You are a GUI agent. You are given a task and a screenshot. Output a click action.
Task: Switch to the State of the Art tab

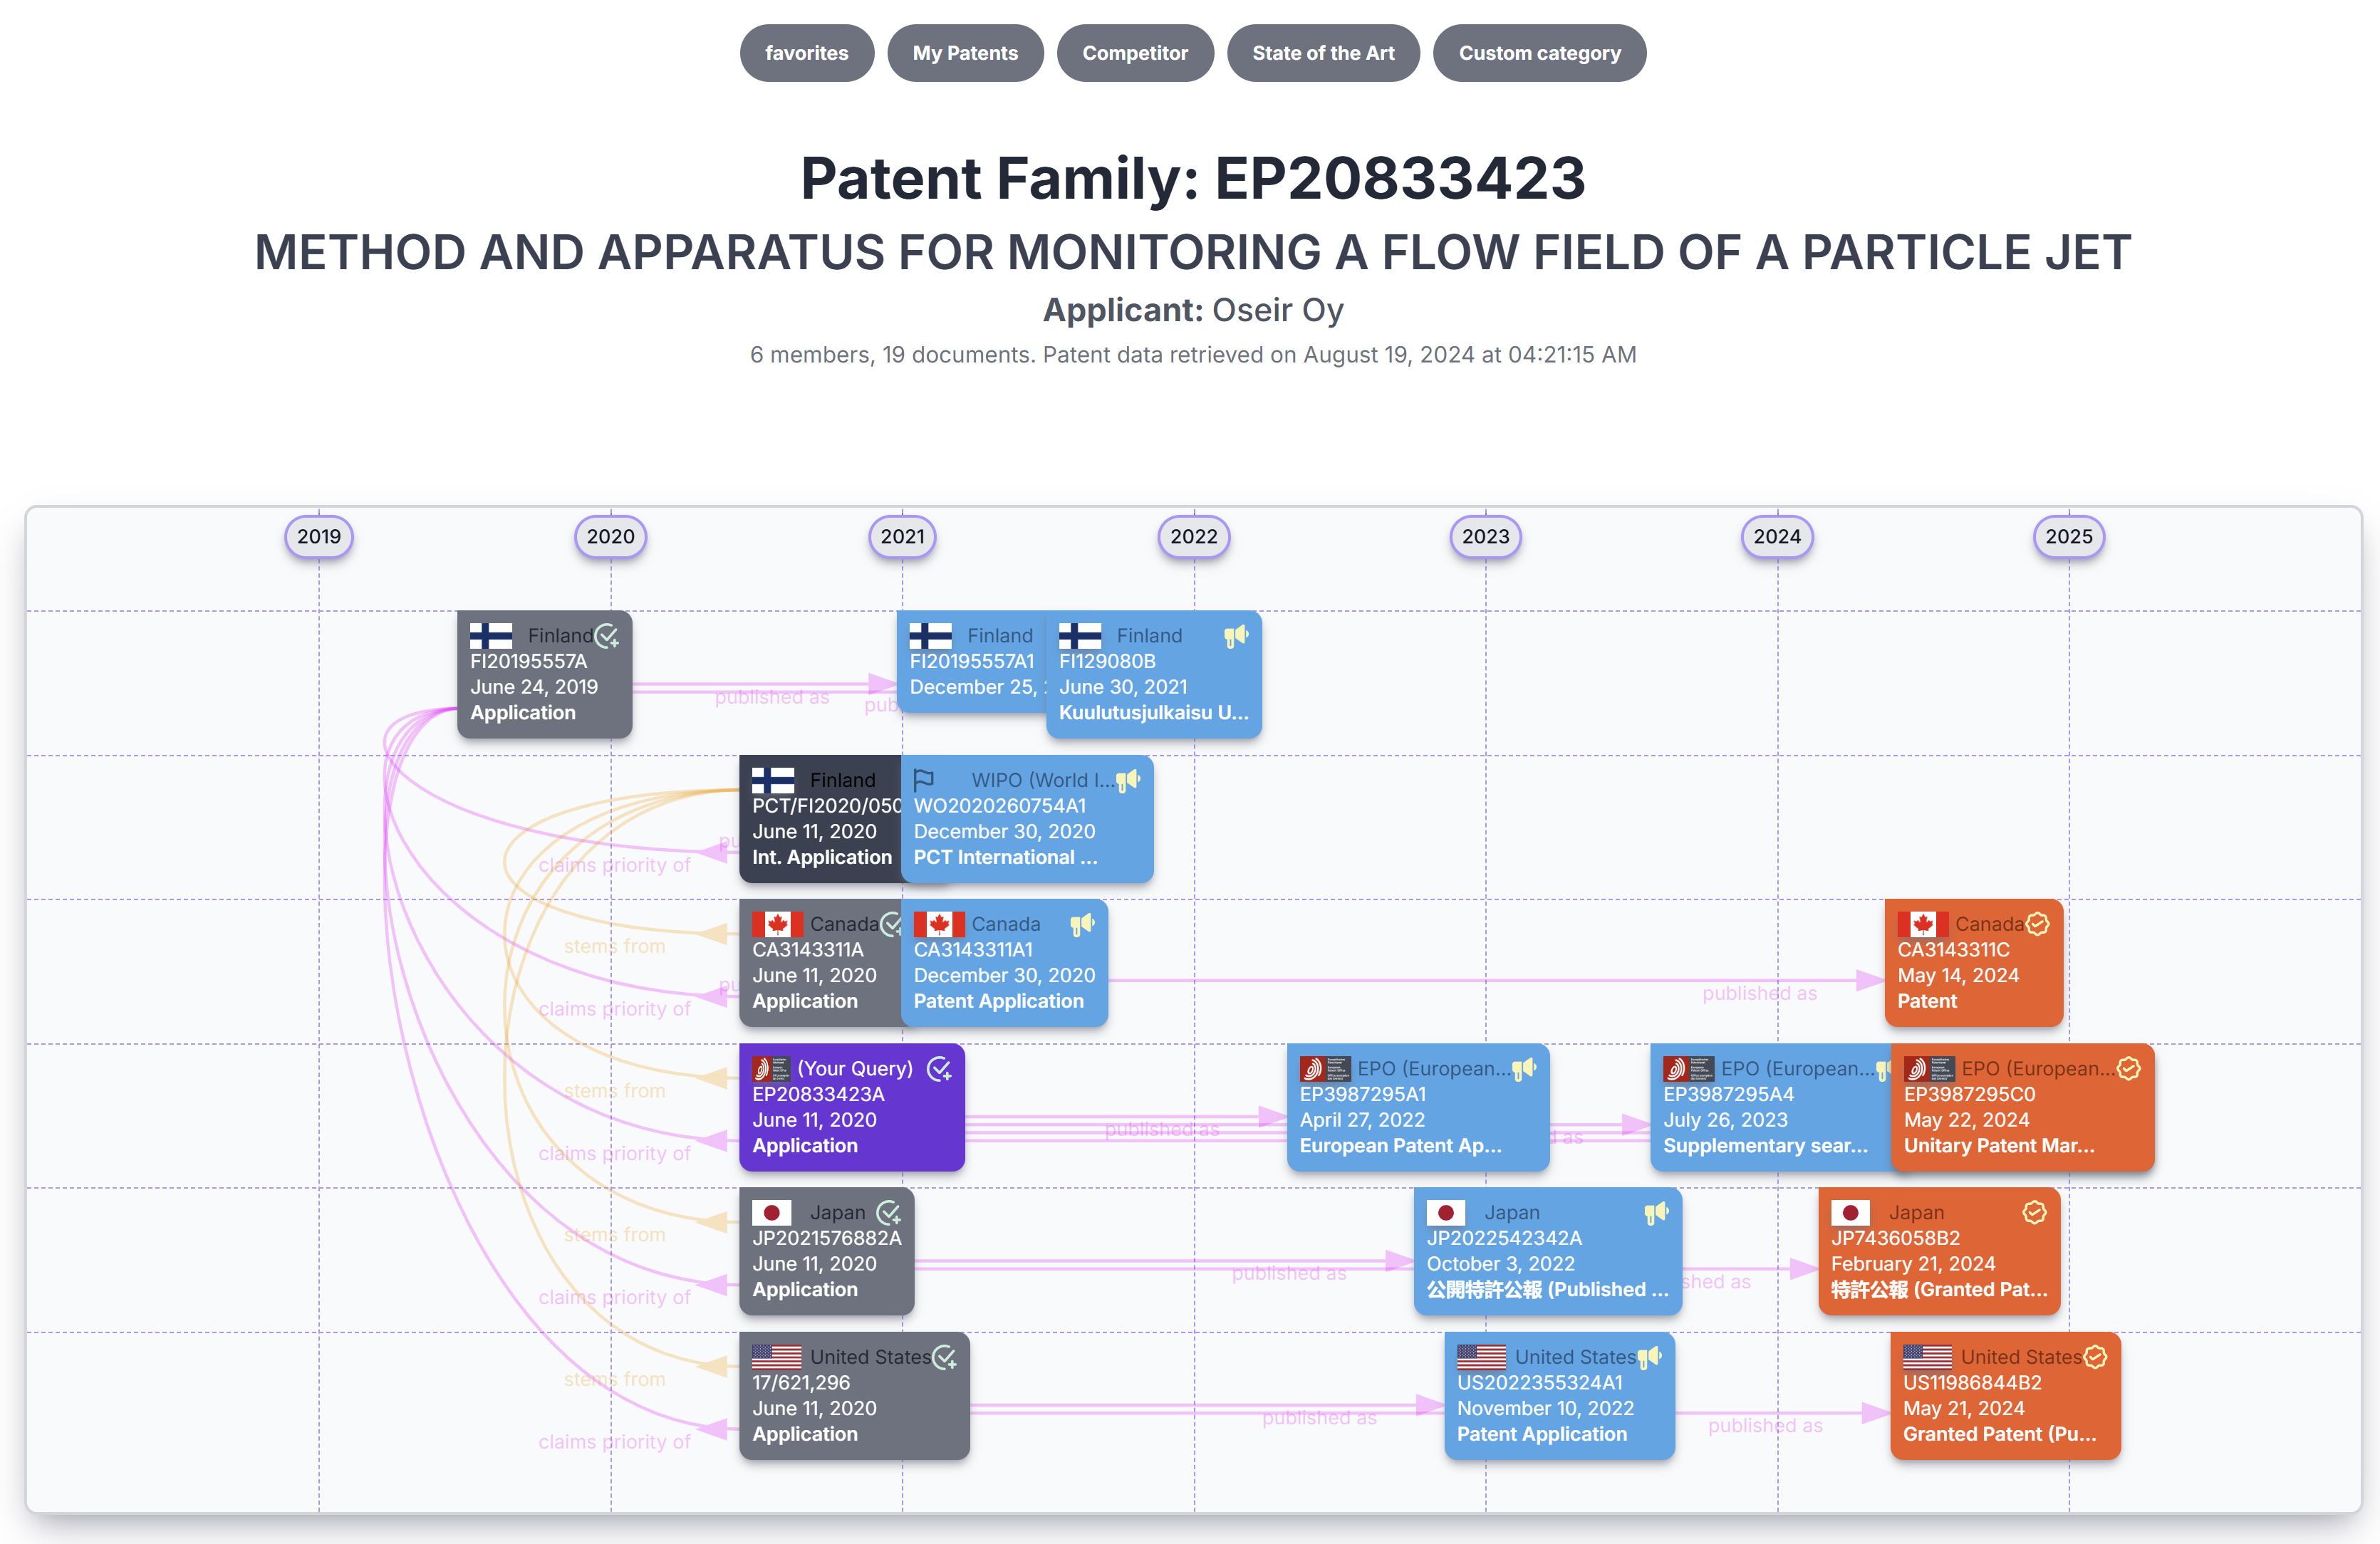point(1323,53)
